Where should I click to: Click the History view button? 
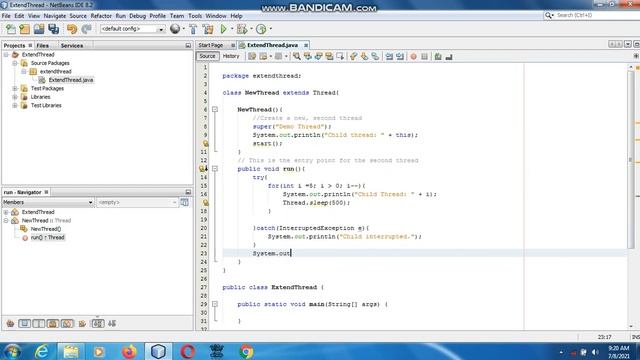click(x=231, y=56)
